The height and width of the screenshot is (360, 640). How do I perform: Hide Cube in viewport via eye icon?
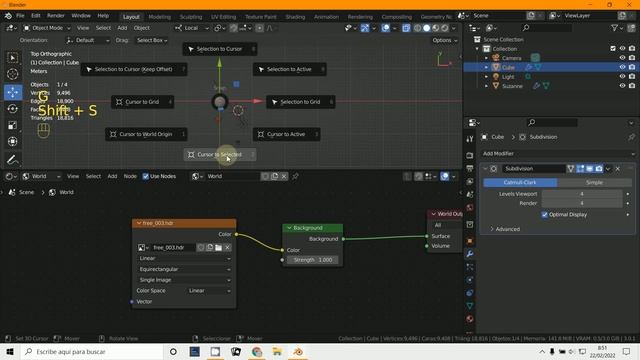tap(622, 67)
